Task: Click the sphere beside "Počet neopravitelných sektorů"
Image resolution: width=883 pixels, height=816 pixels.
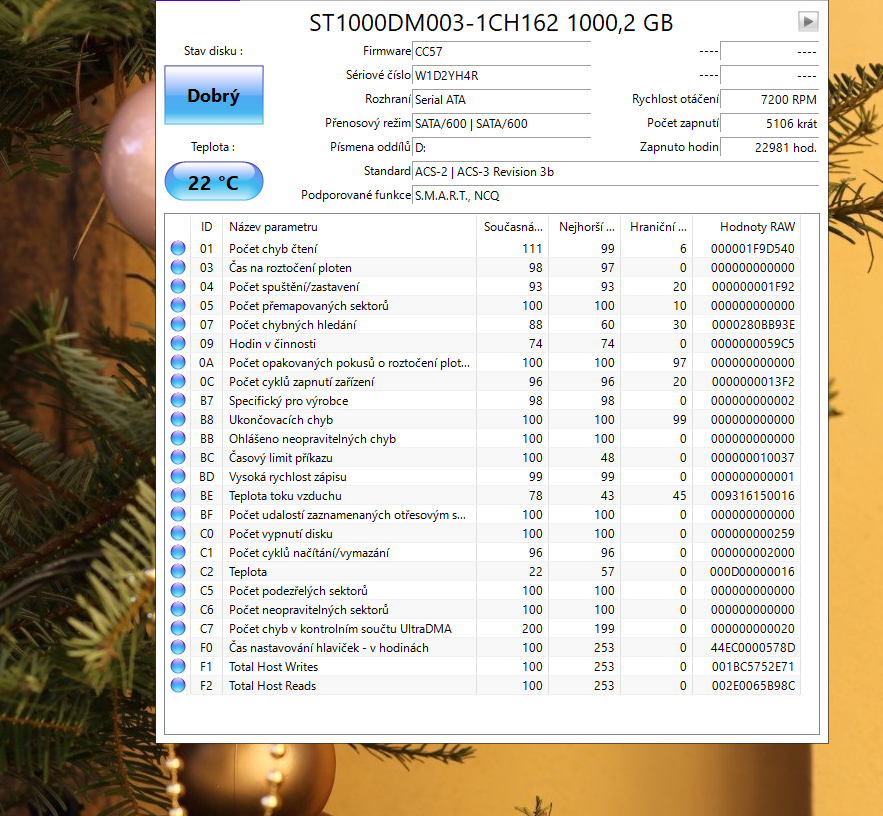Action: tap(177, 609)
